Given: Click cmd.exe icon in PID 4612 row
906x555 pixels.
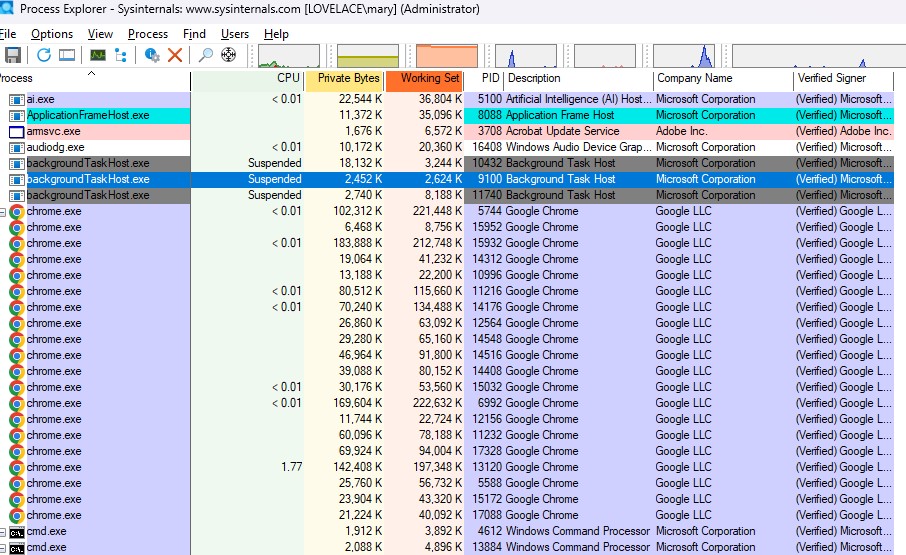Looking at the screenshot, I should (x=17, y=532).
